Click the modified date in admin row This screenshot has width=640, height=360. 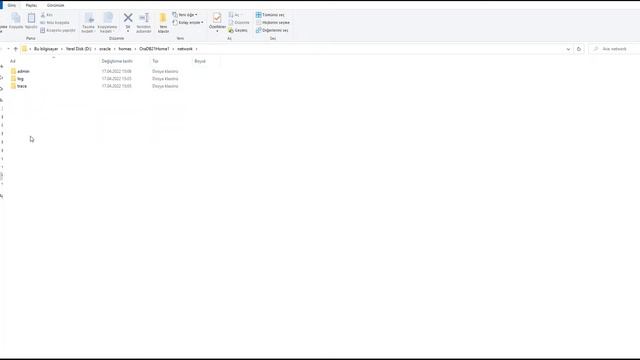(117, 71)
